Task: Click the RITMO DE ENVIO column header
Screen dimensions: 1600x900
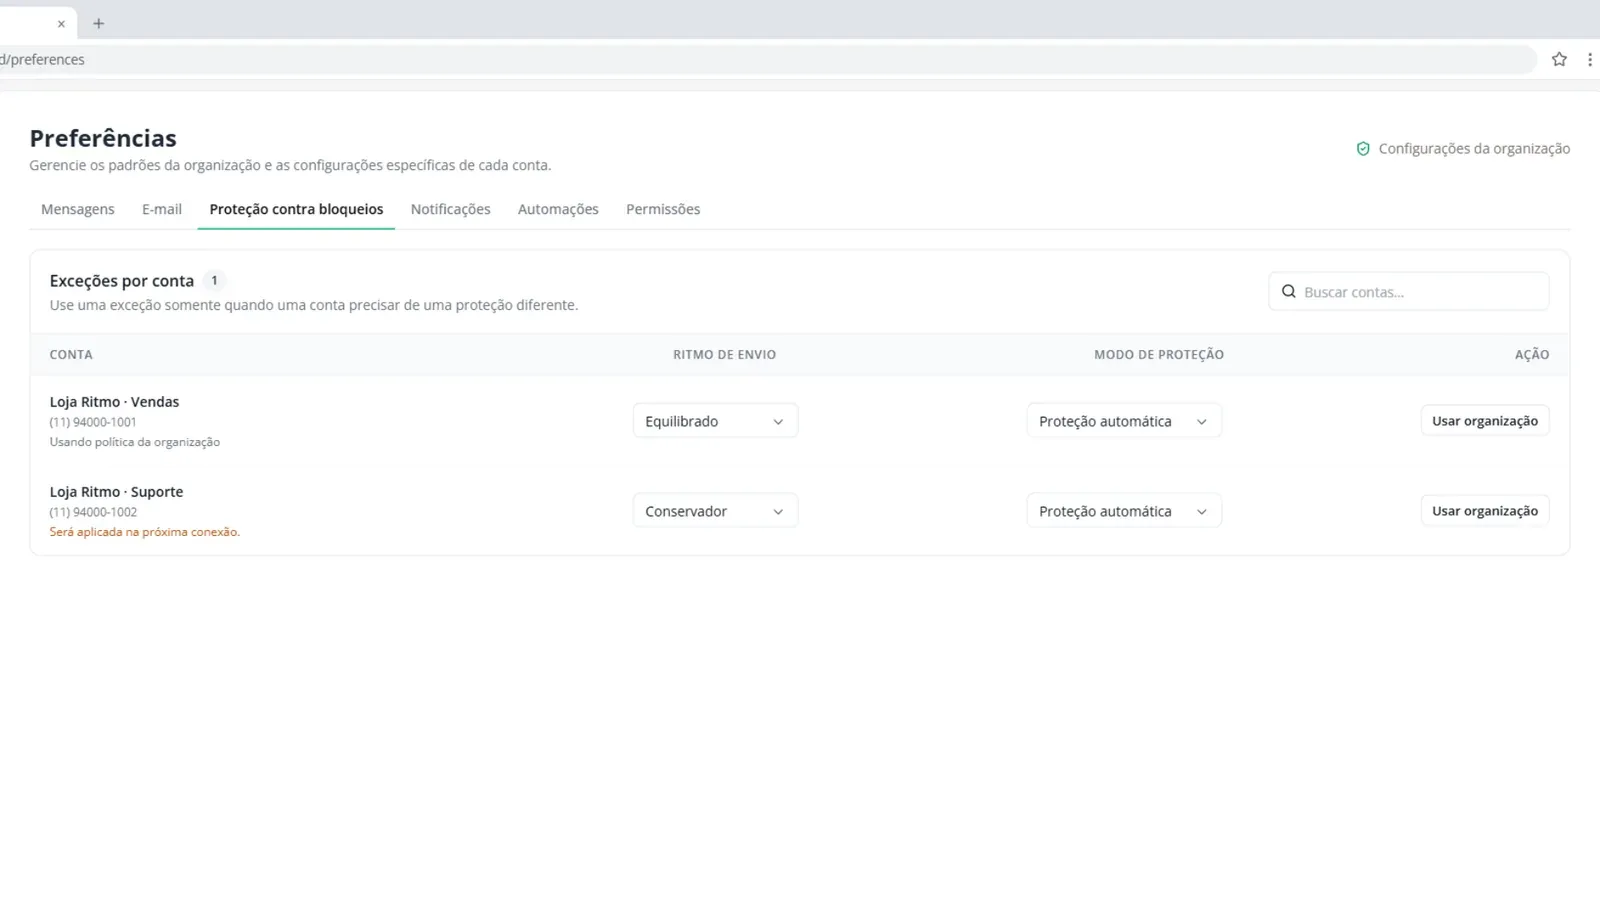Action: tap(724, 355)
